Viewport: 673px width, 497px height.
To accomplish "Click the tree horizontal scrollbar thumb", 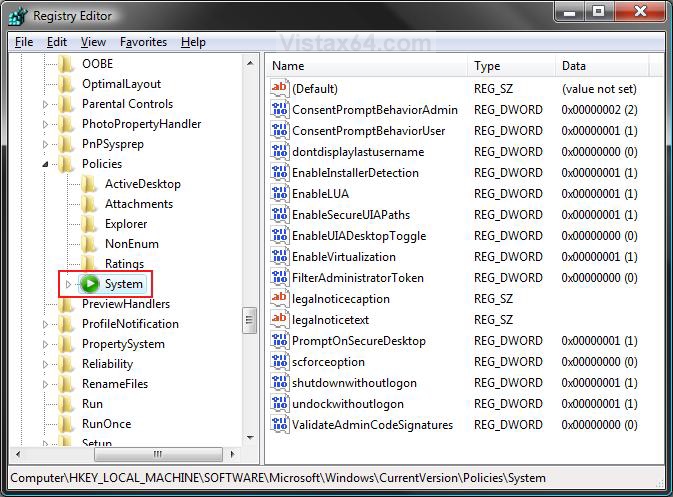I will click(x=158, y=454).
